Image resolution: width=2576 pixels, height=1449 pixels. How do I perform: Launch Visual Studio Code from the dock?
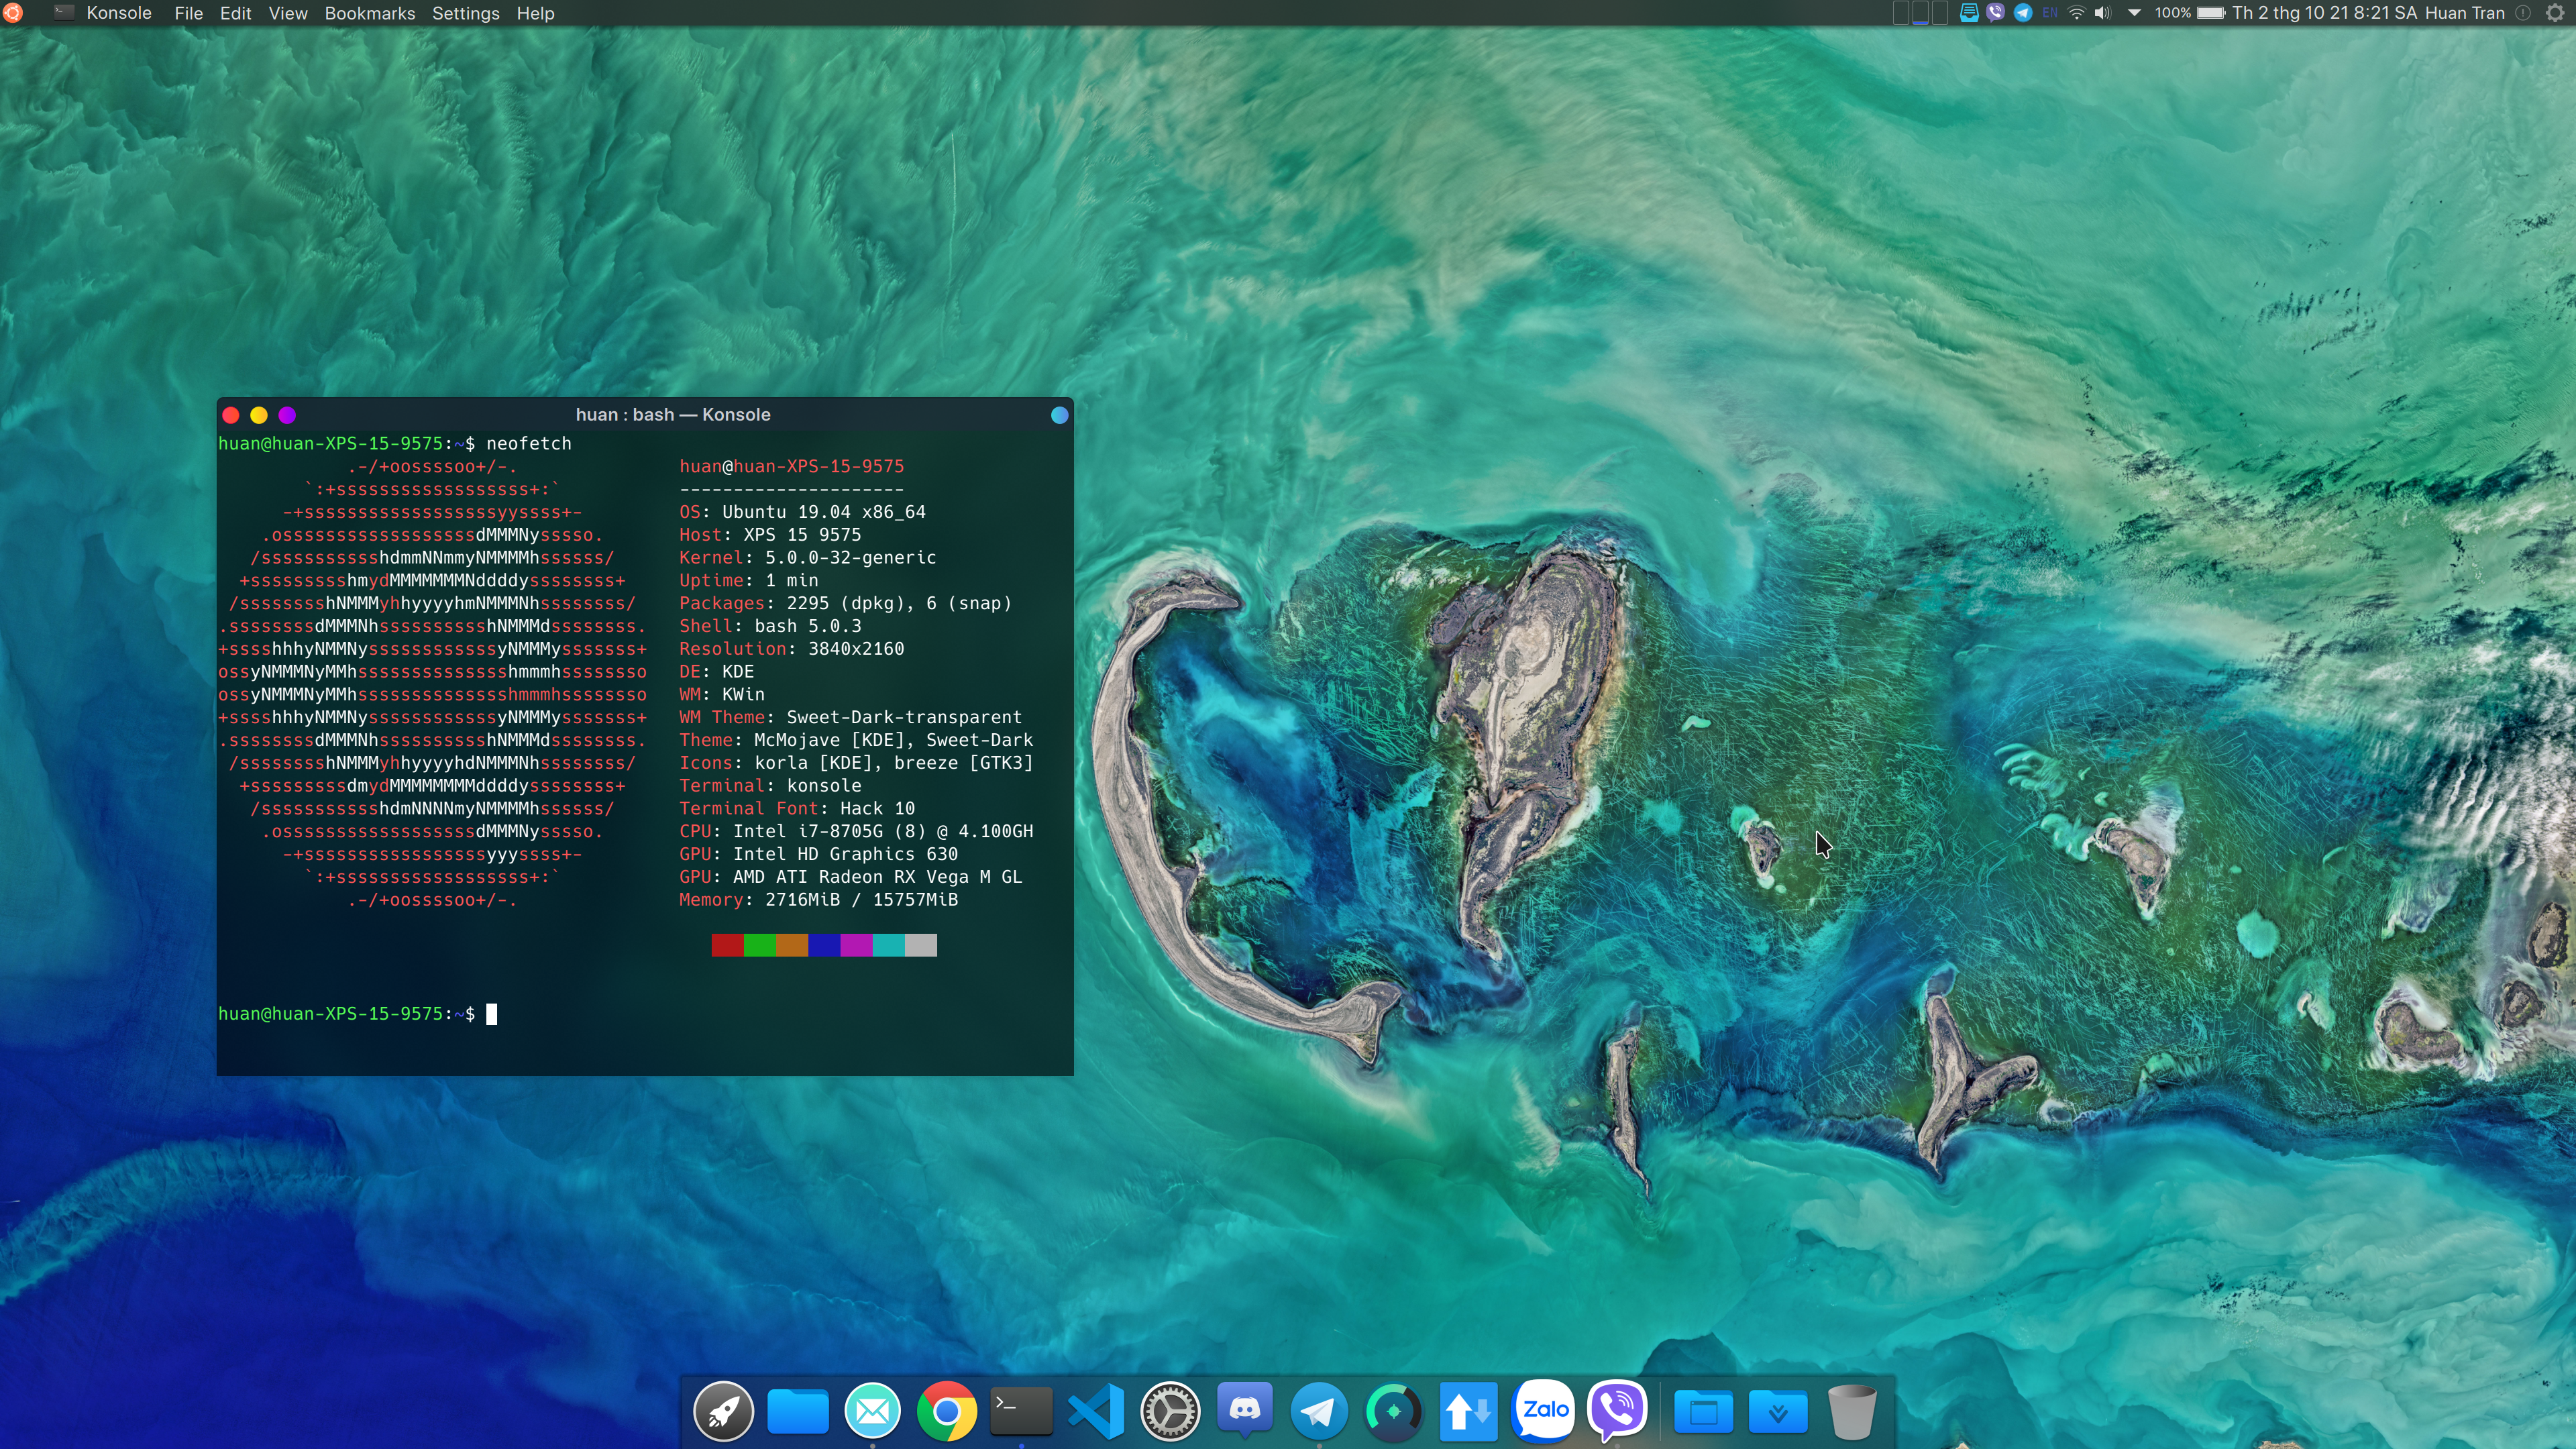click(1095, 1411)
